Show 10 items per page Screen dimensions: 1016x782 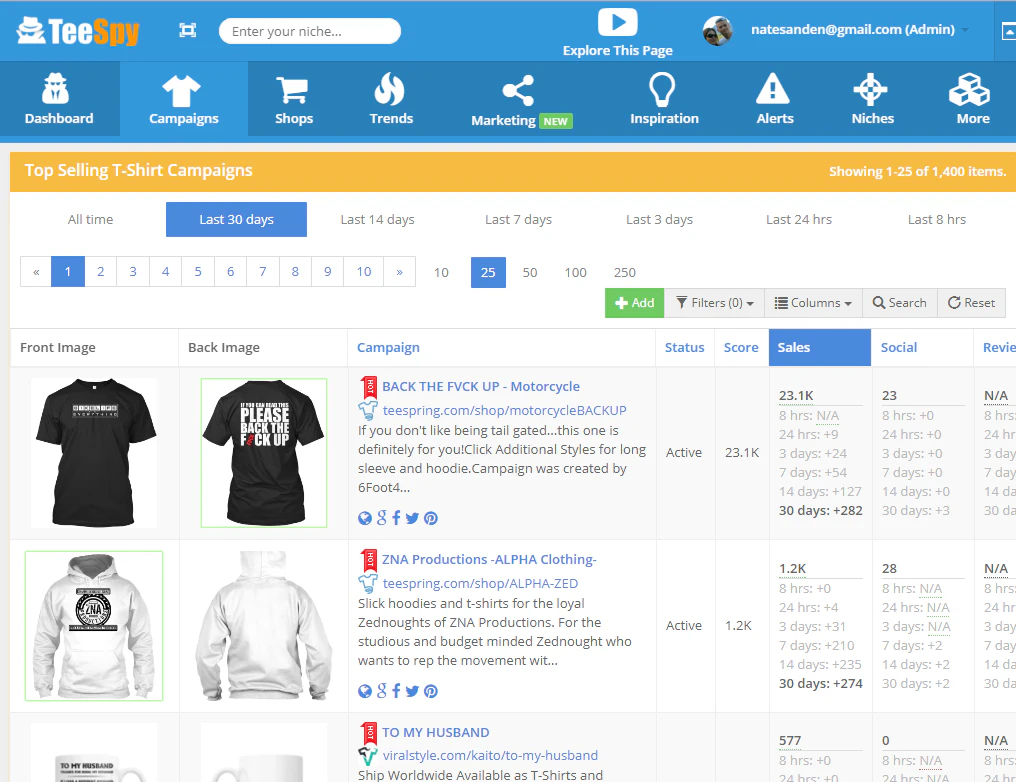tap(441, 272)
